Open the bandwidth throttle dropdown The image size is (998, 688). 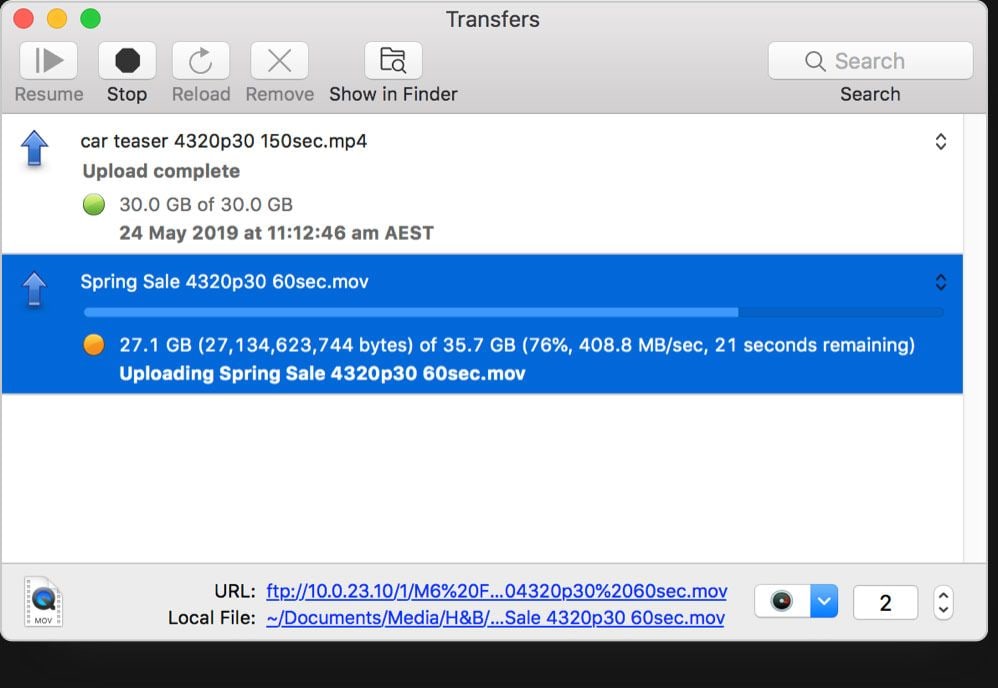796,601
